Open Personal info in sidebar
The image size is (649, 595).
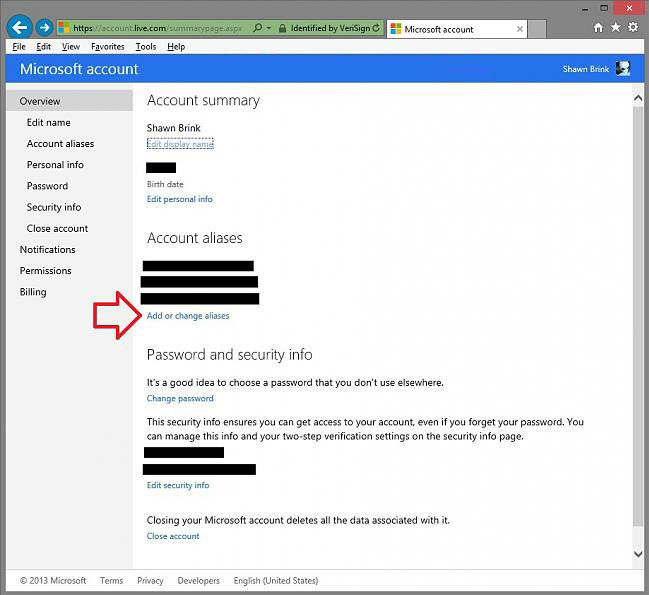pyautogui.click(x=55, y=165)
